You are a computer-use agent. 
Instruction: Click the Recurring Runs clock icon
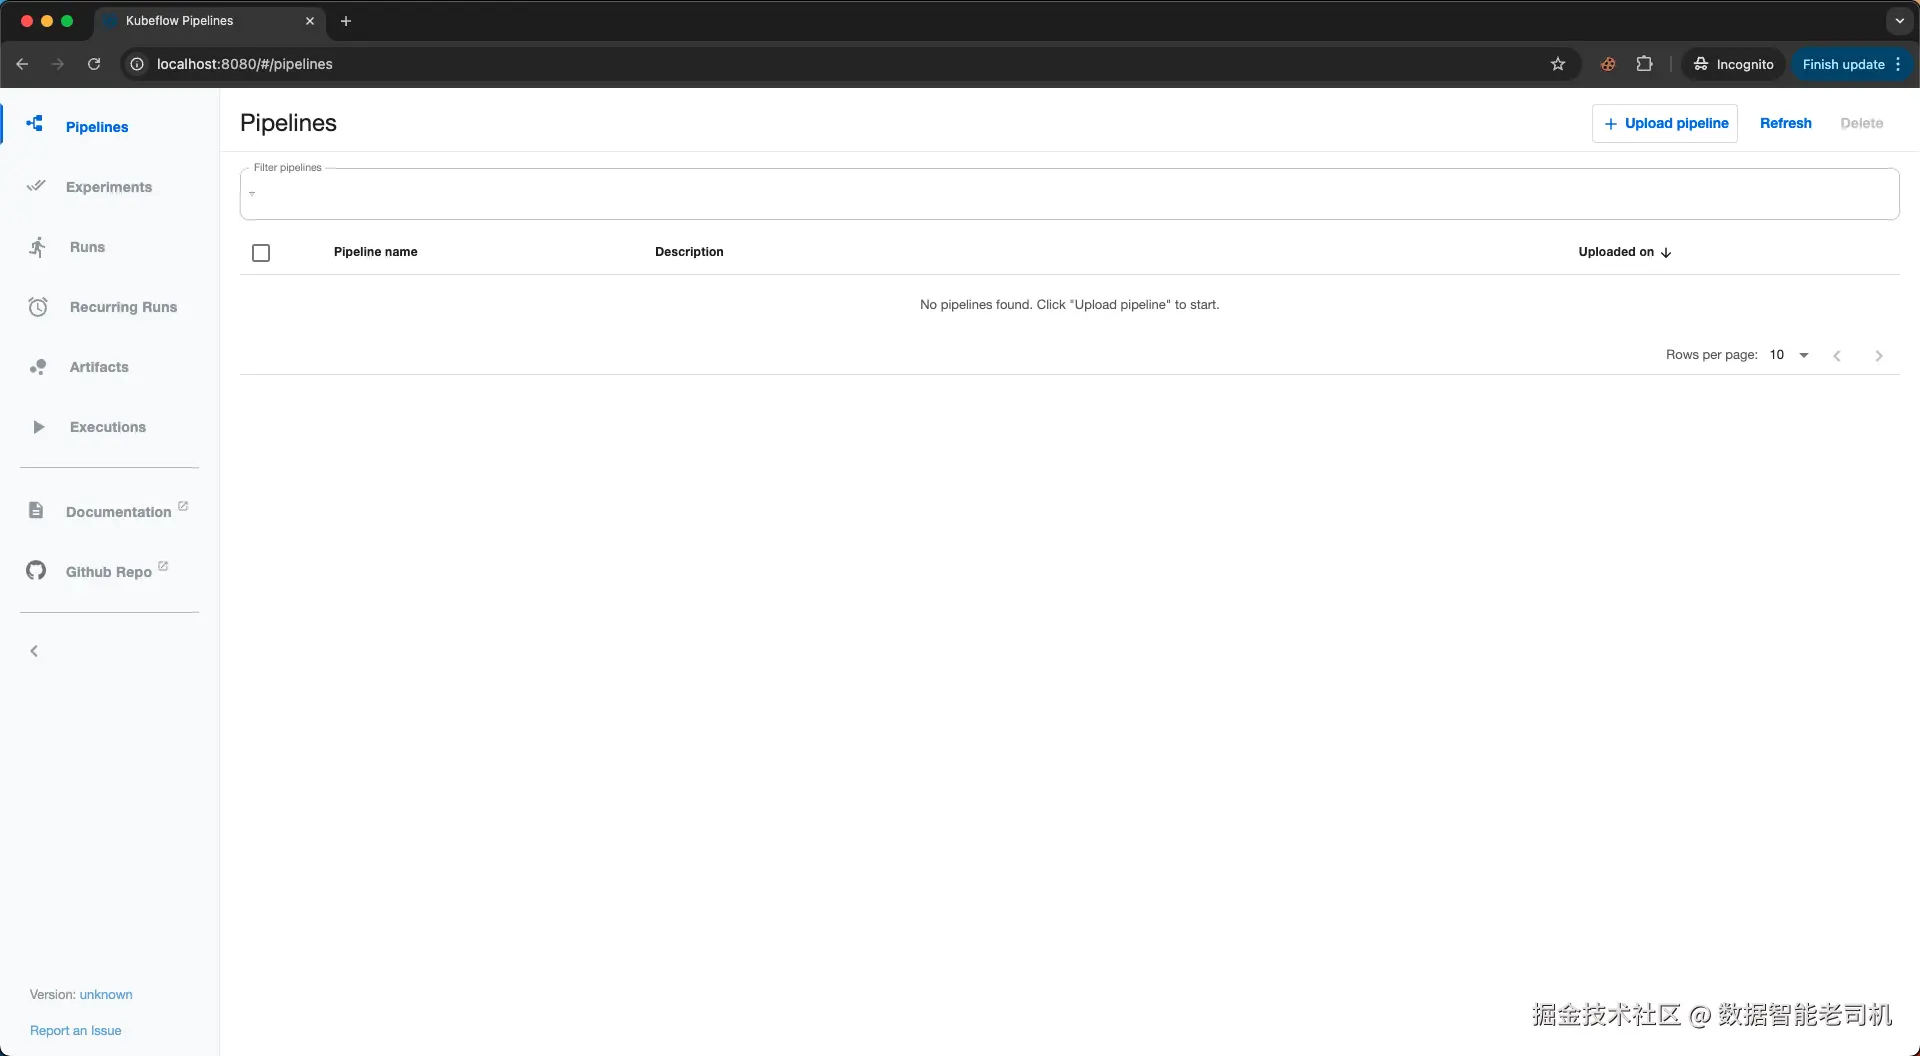pyautogui.click(x=38, y=307)
